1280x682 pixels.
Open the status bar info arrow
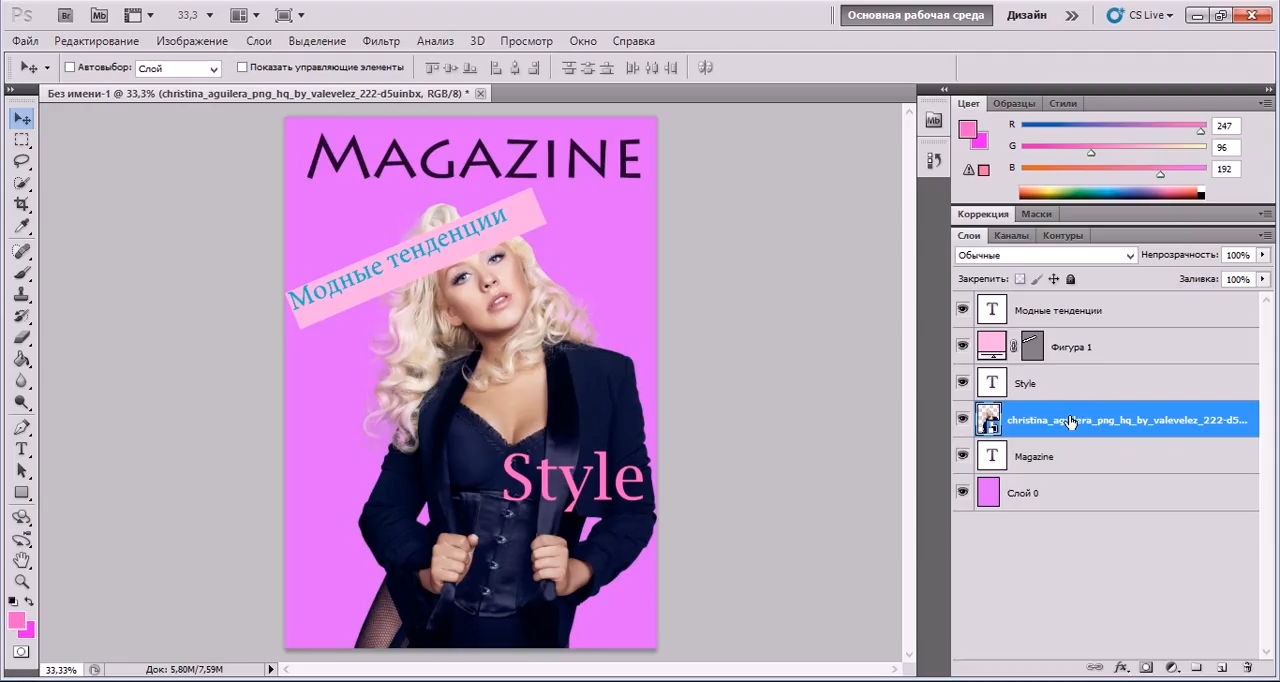(270, 669)
